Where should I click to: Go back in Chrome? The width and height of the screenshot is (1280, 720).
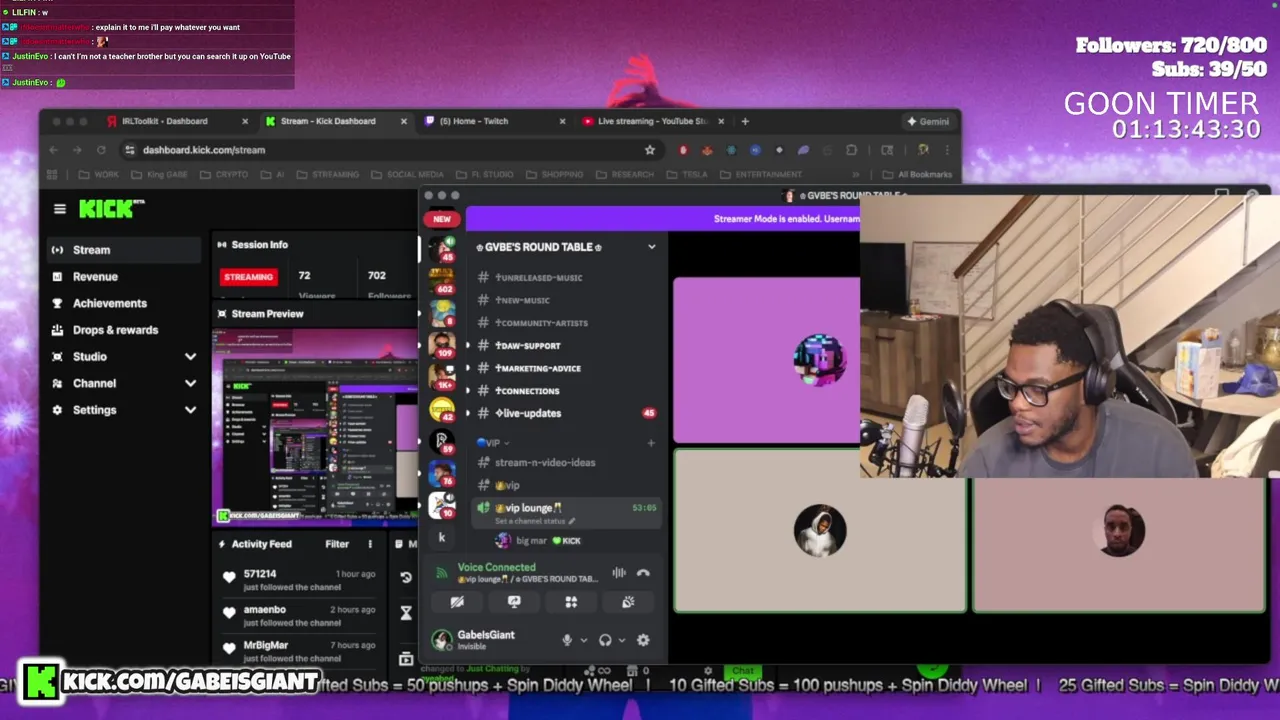click(x=53, y=150)
